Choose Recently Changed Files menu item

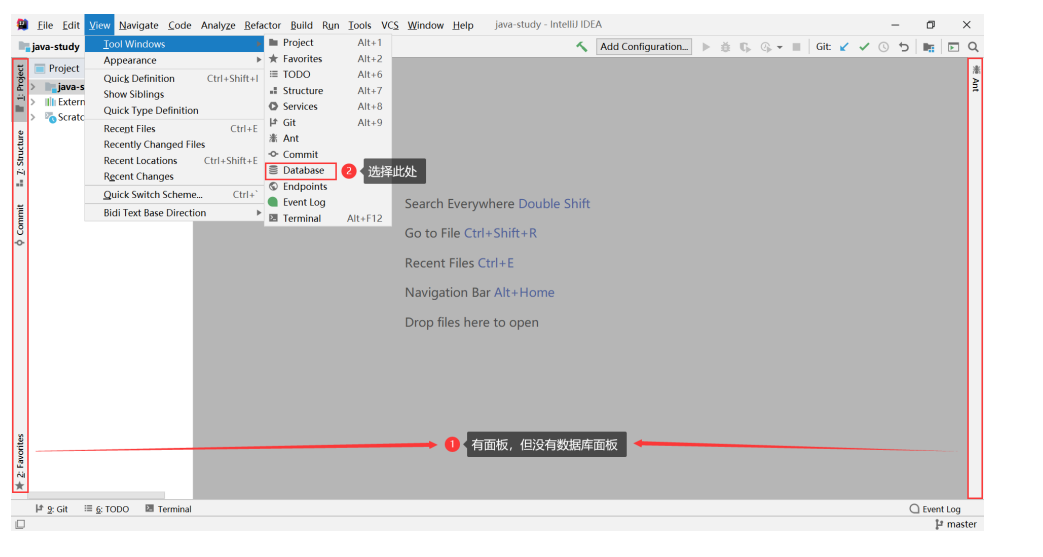tap(174, 144)
